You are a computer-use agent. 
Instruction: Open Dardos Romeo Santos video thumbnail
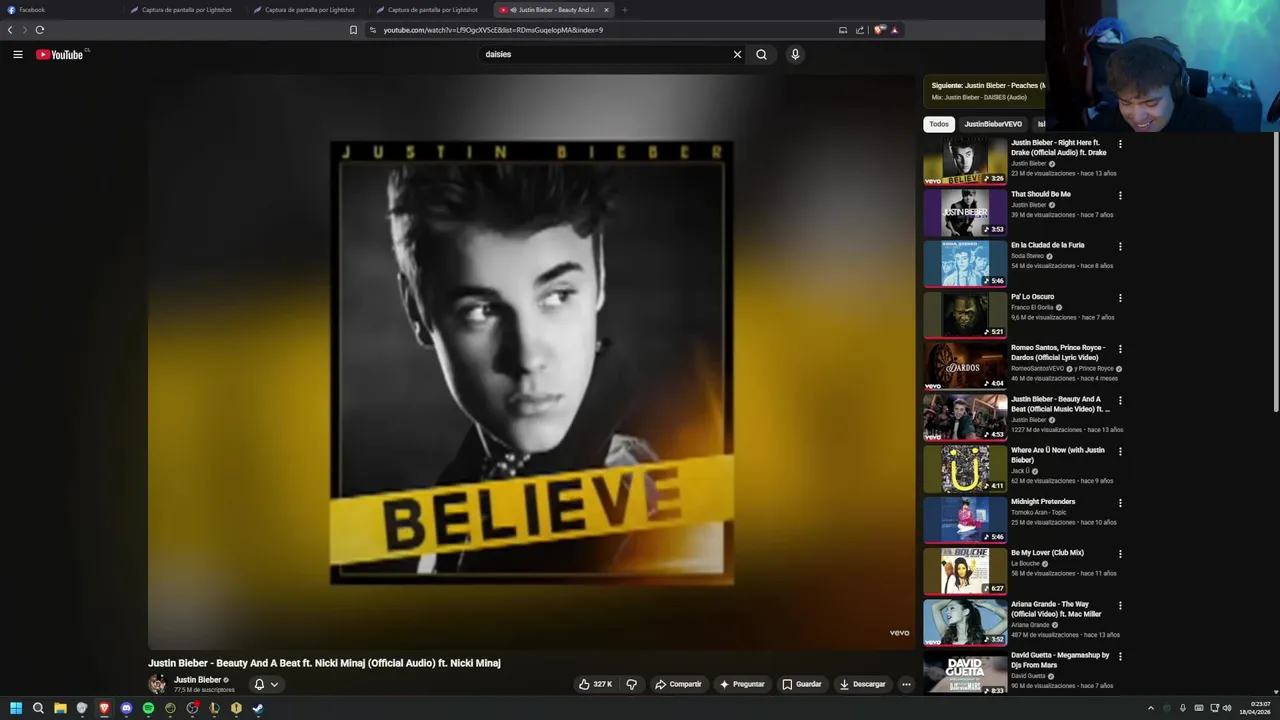coord(965,366)
